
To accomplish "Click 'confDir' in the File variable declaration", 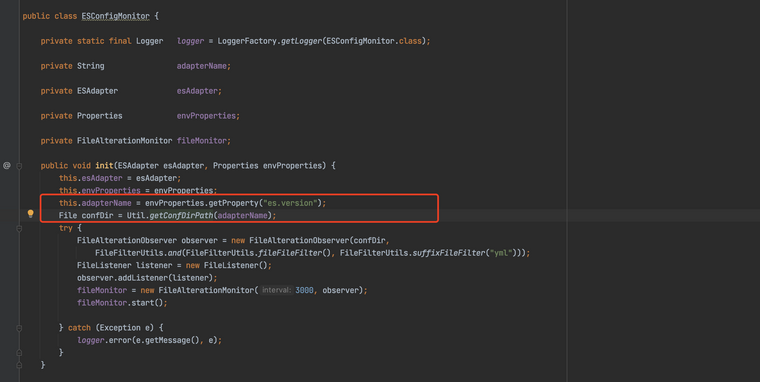I will tap(97, 216).
